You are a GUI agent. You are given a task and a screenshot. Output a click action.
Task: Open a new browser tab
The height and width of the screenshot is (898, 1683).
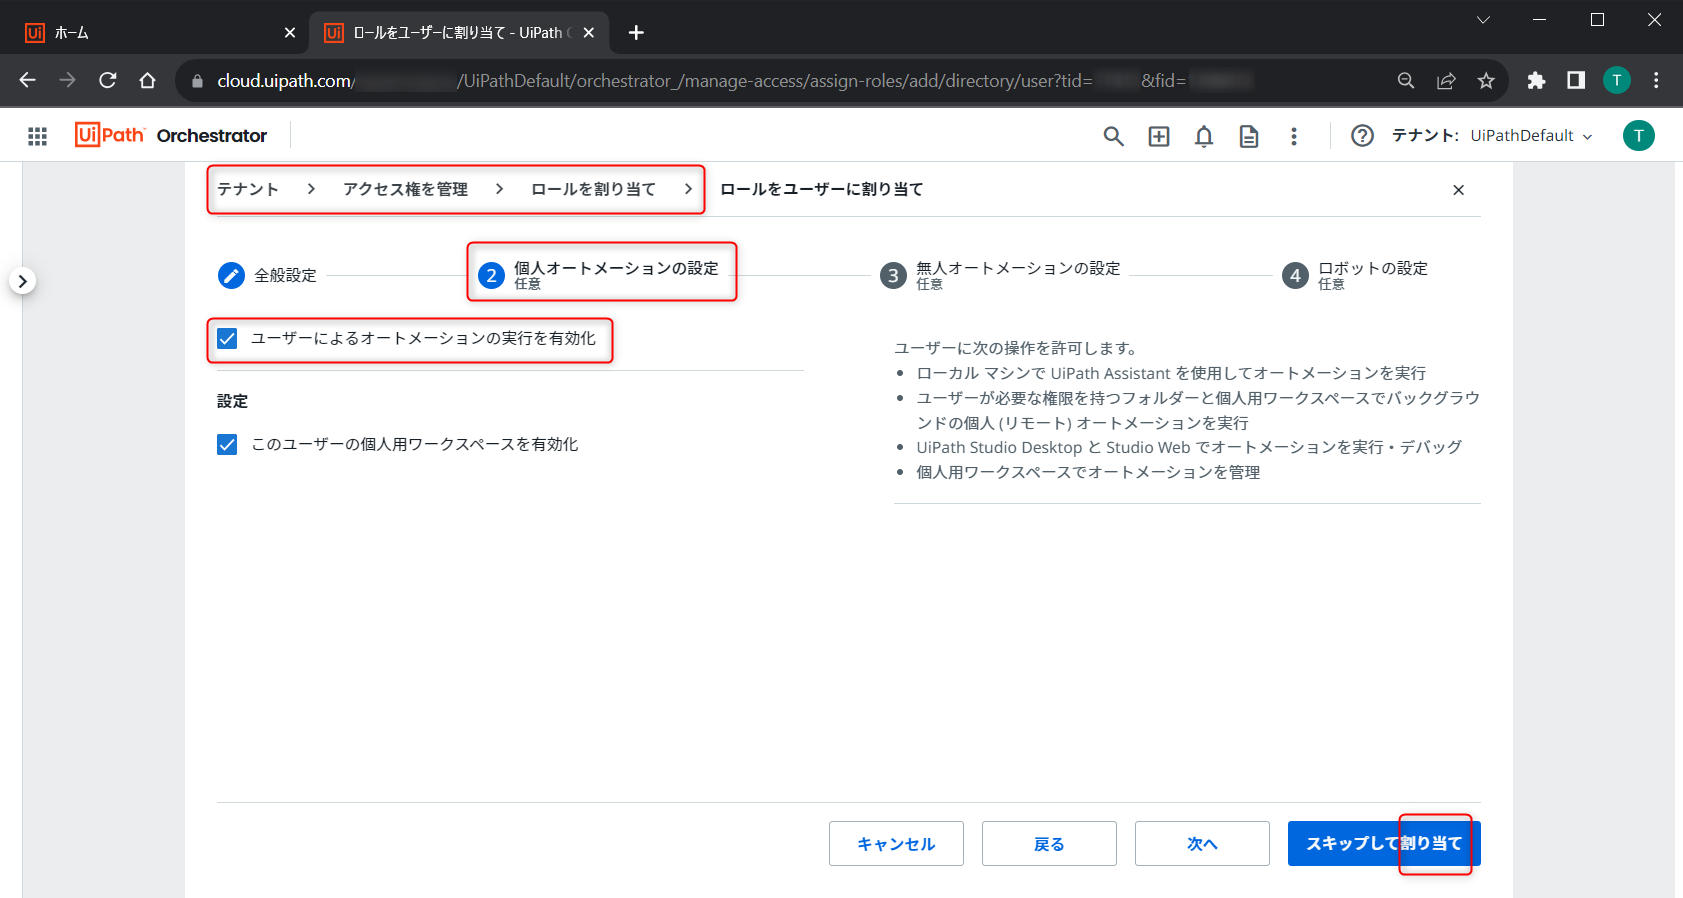(636, 33)
